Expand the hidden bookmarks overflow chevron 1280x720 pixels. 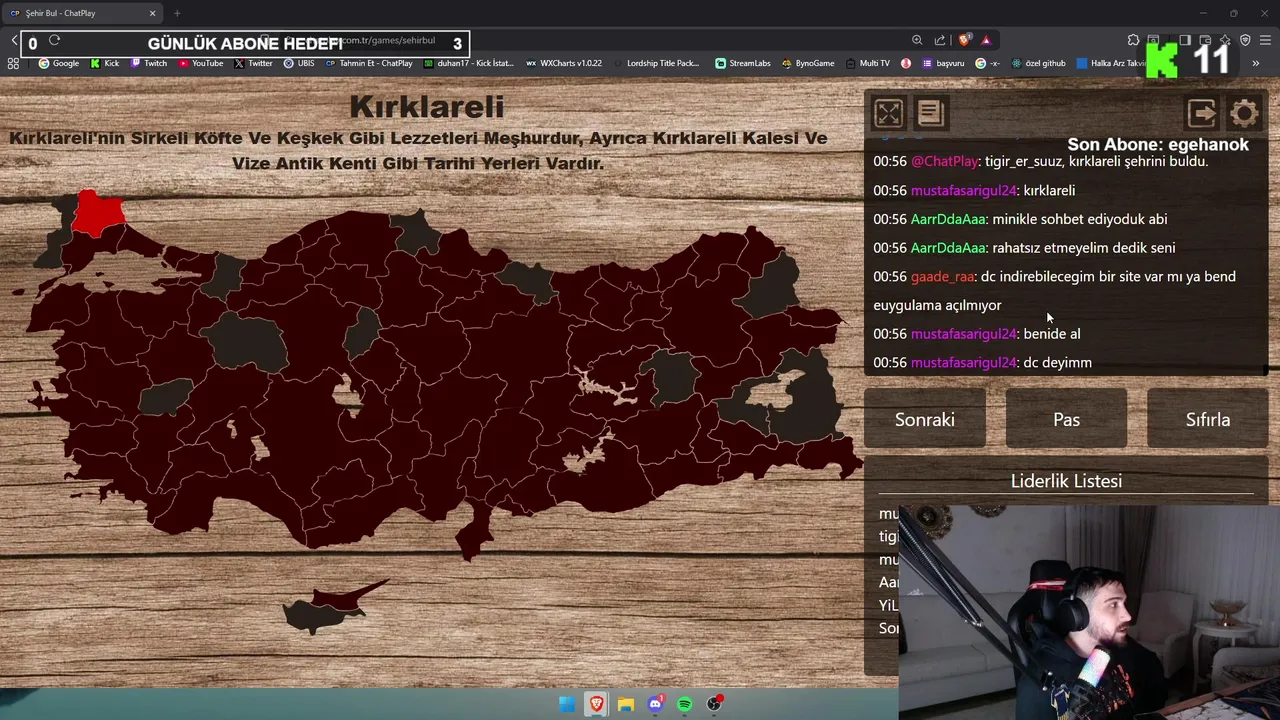1256,63
